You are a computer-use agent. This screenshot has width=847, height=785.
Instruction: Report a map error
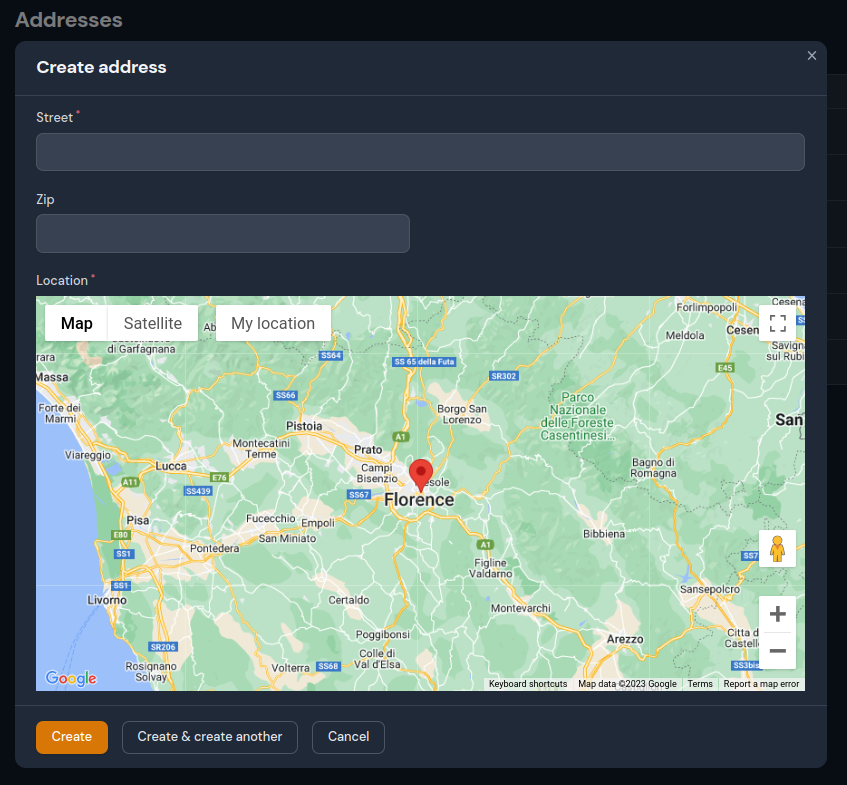761,683
